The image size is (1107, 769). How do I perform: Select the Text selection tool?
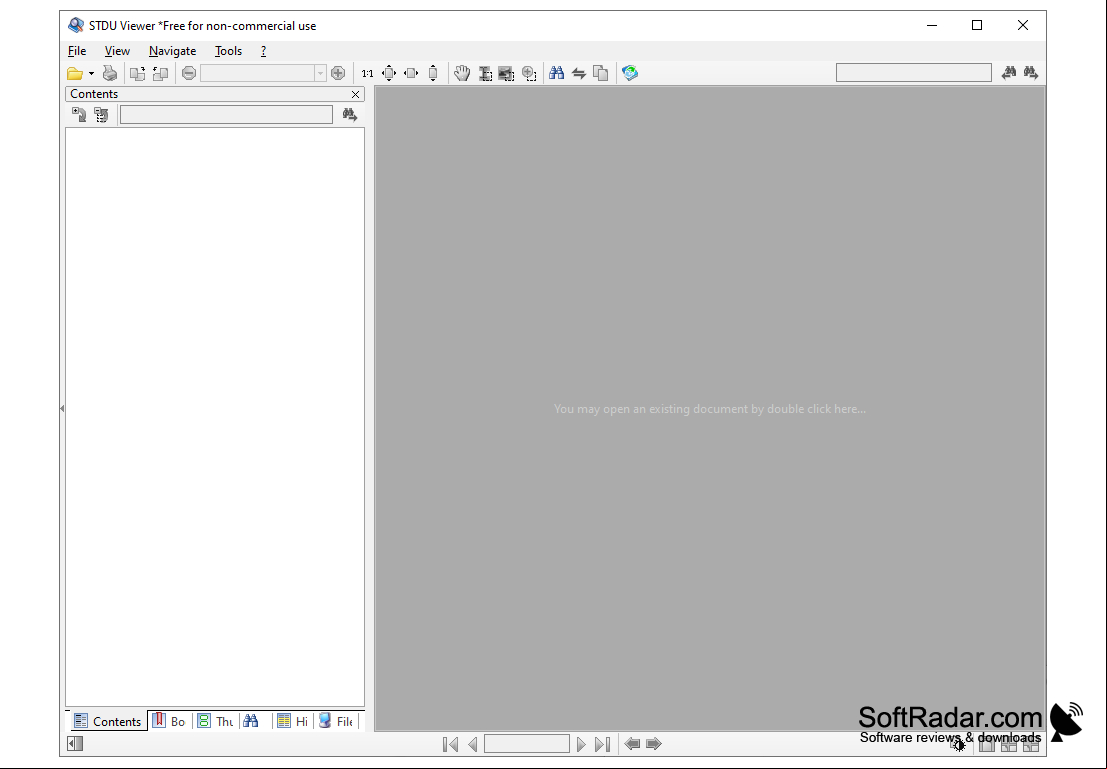485,73
